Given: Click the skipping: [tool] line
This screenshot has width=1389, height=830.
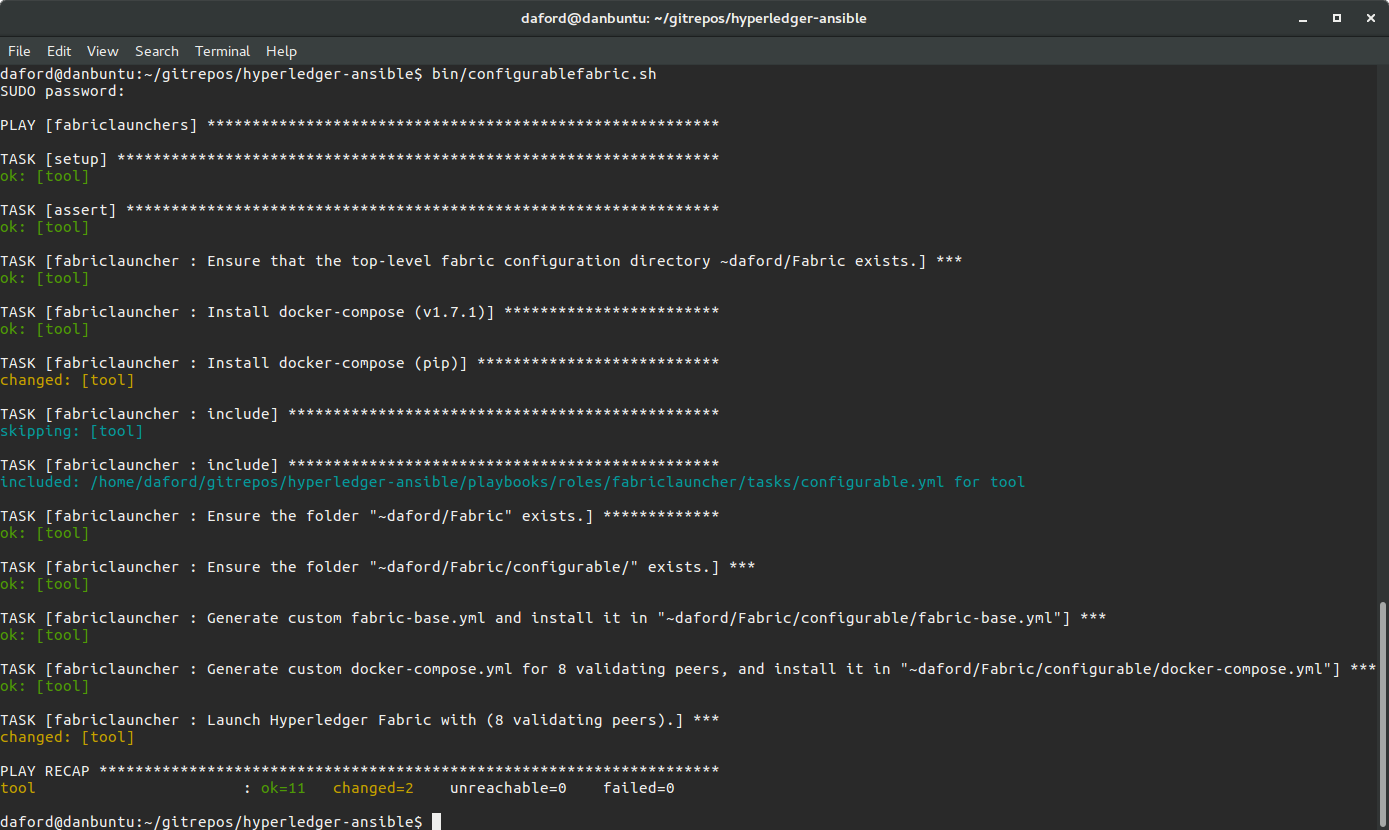Looking at the screenshot, I should (72, 431).
